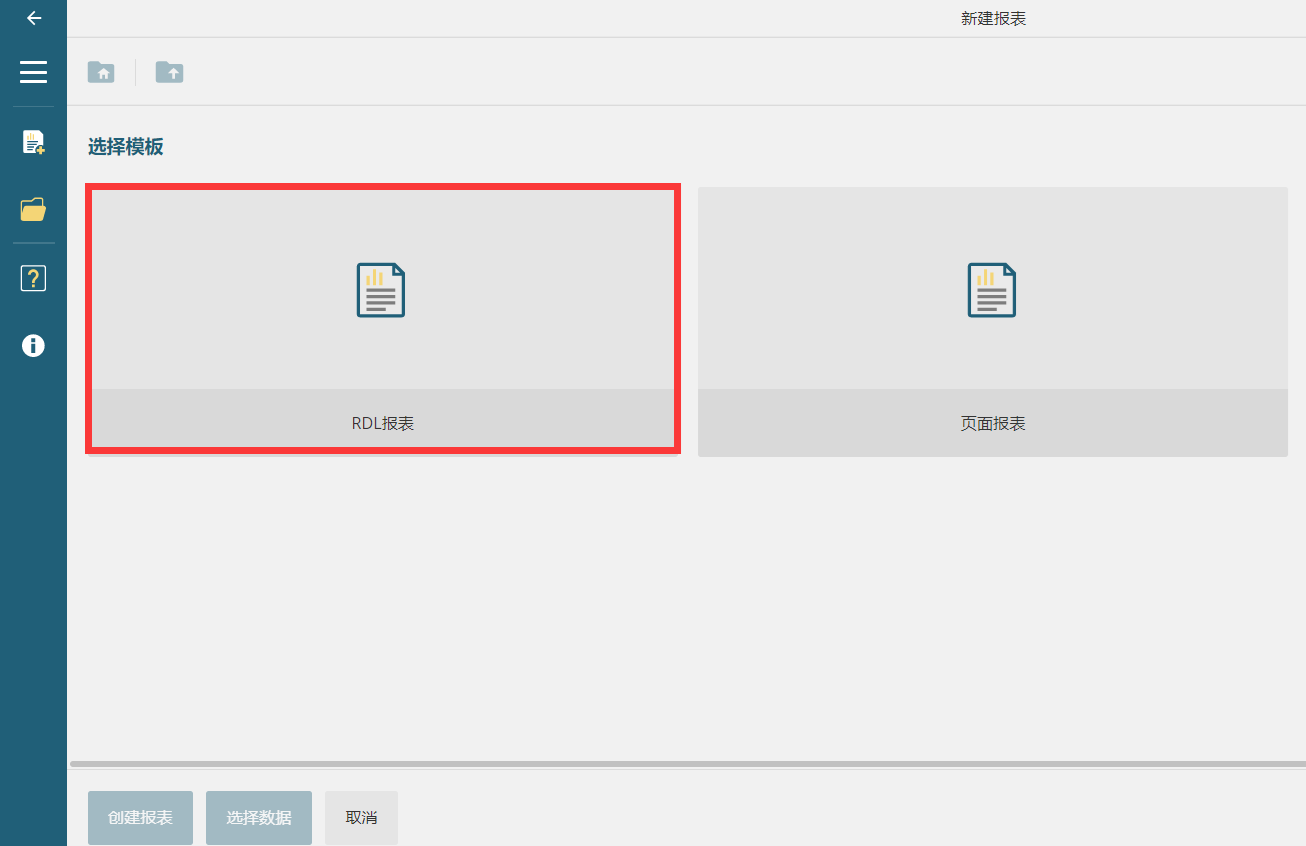Go to the home folder icon
The width and height of the screenshot is (1306, 846).
101,72
